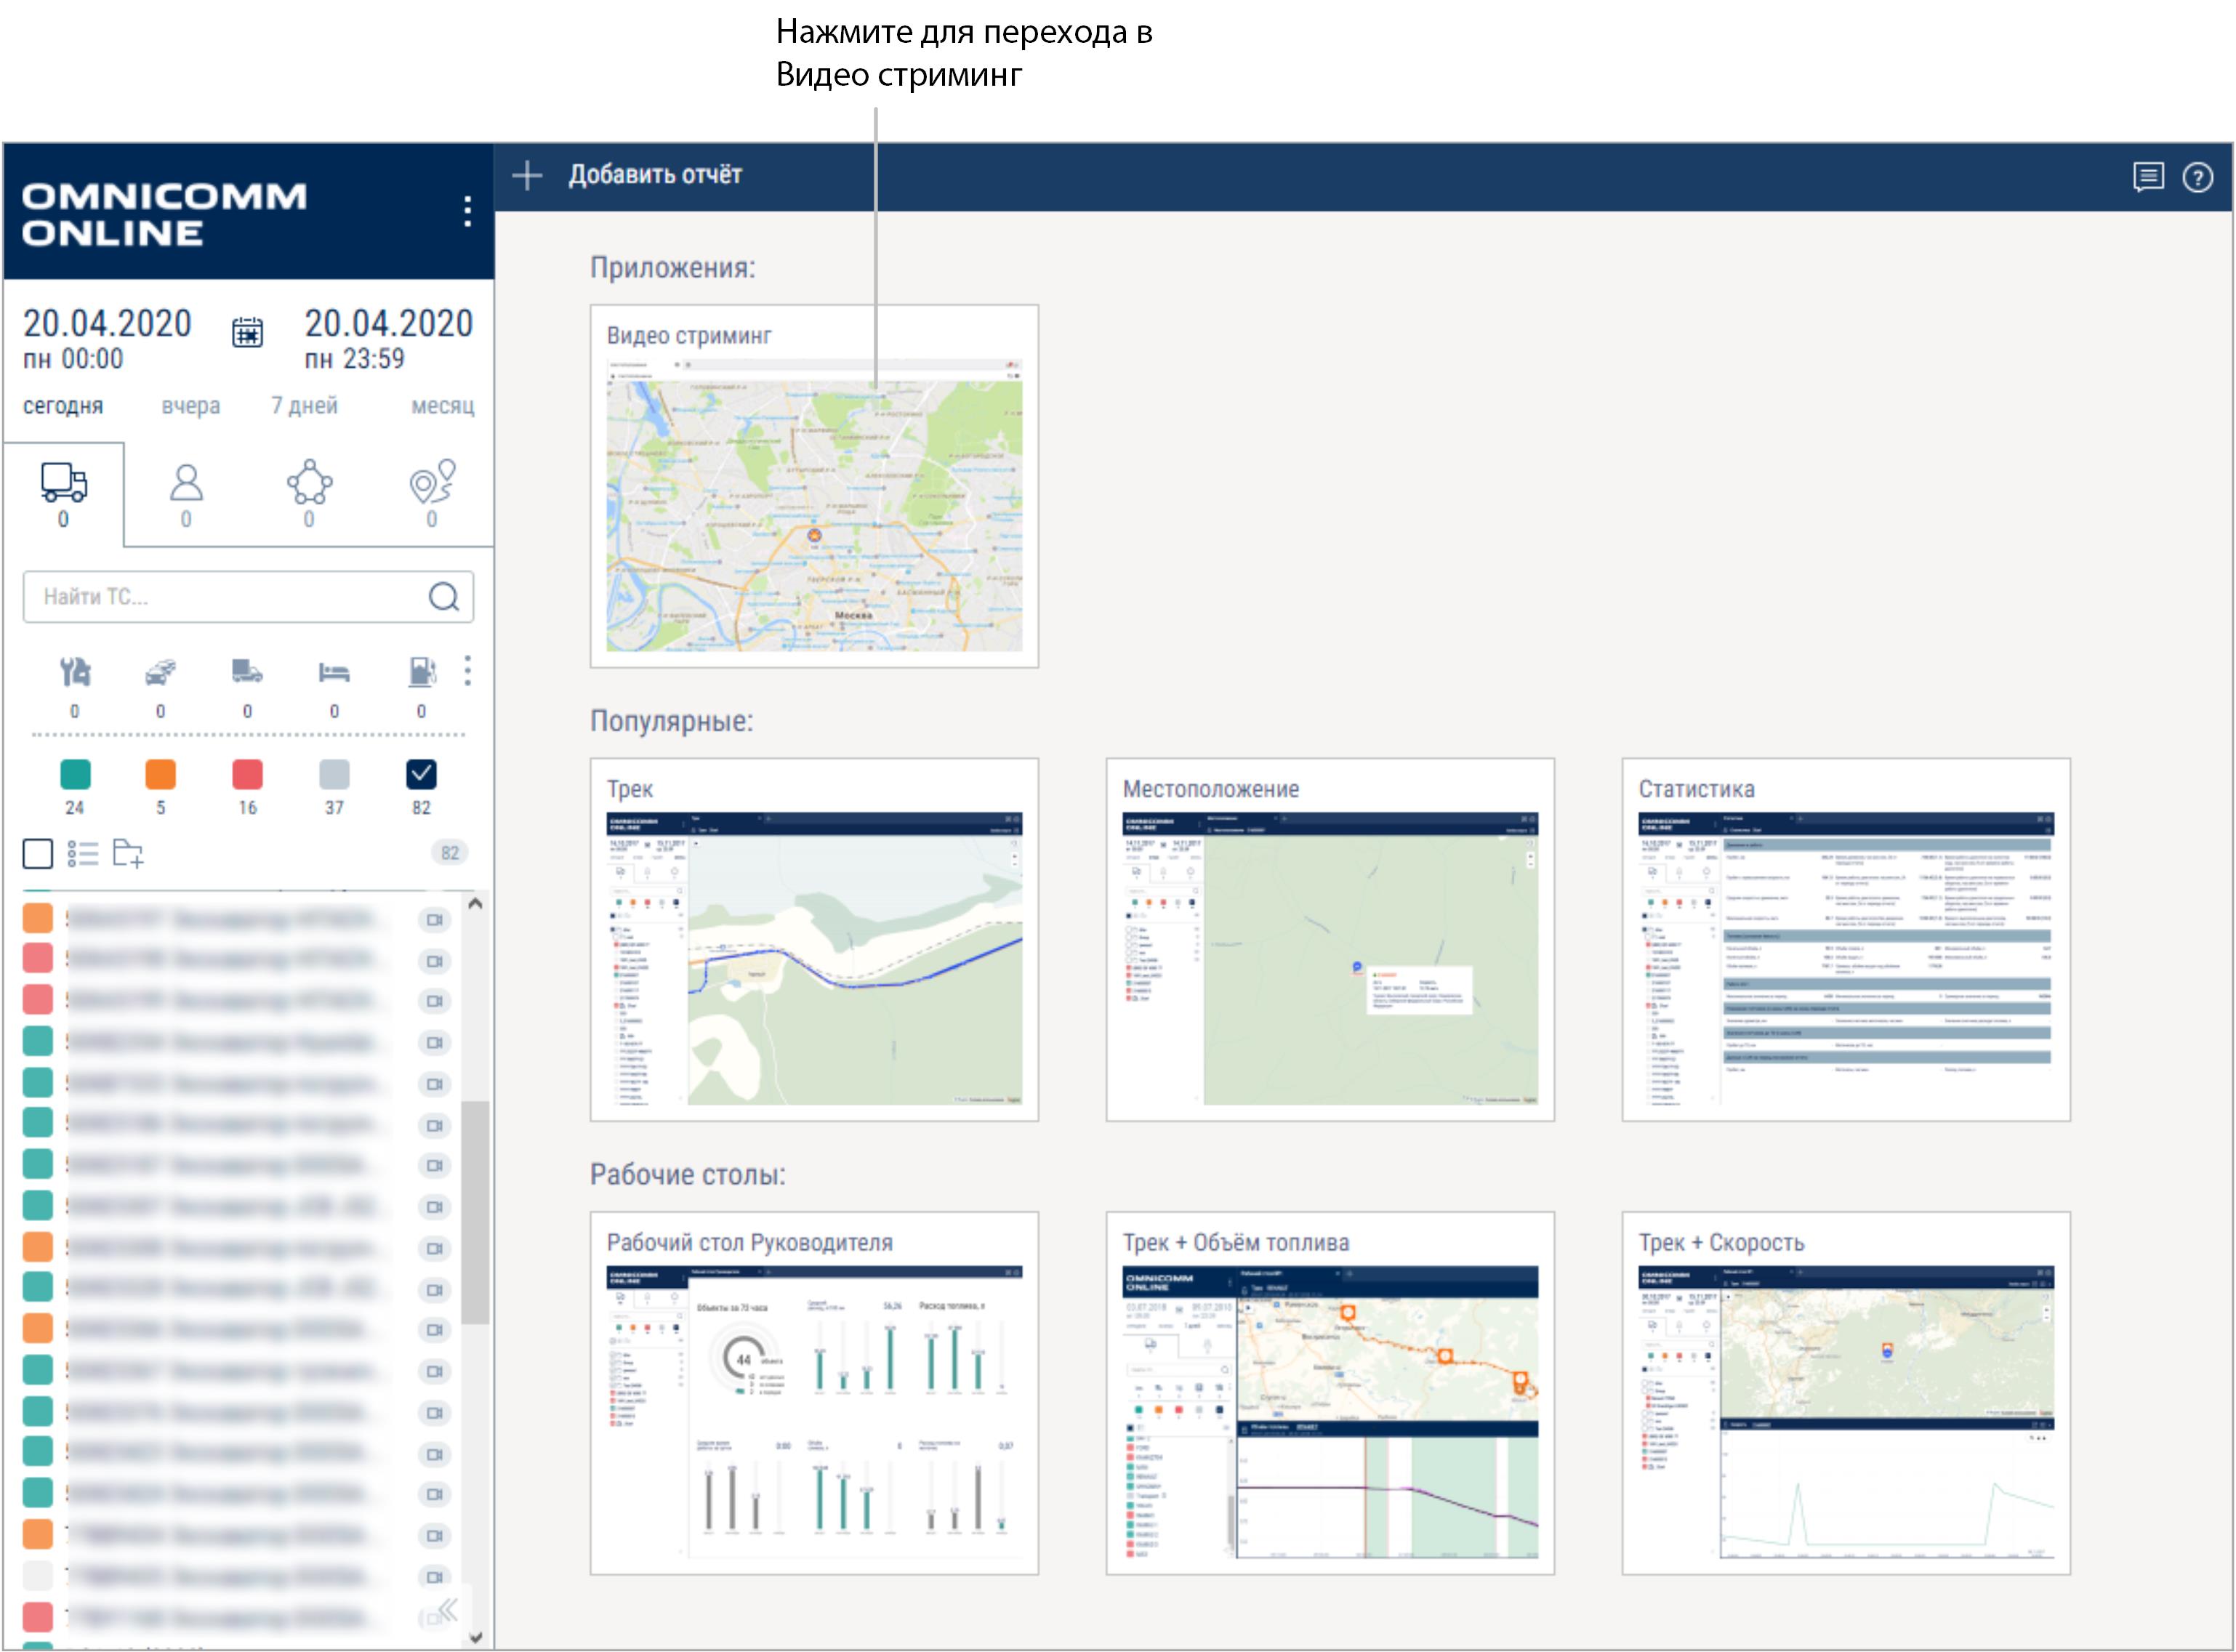This screenshot has height=1652, width=2236.
Task: Open more status filters via three dots
Action: [x=467, y=671]
